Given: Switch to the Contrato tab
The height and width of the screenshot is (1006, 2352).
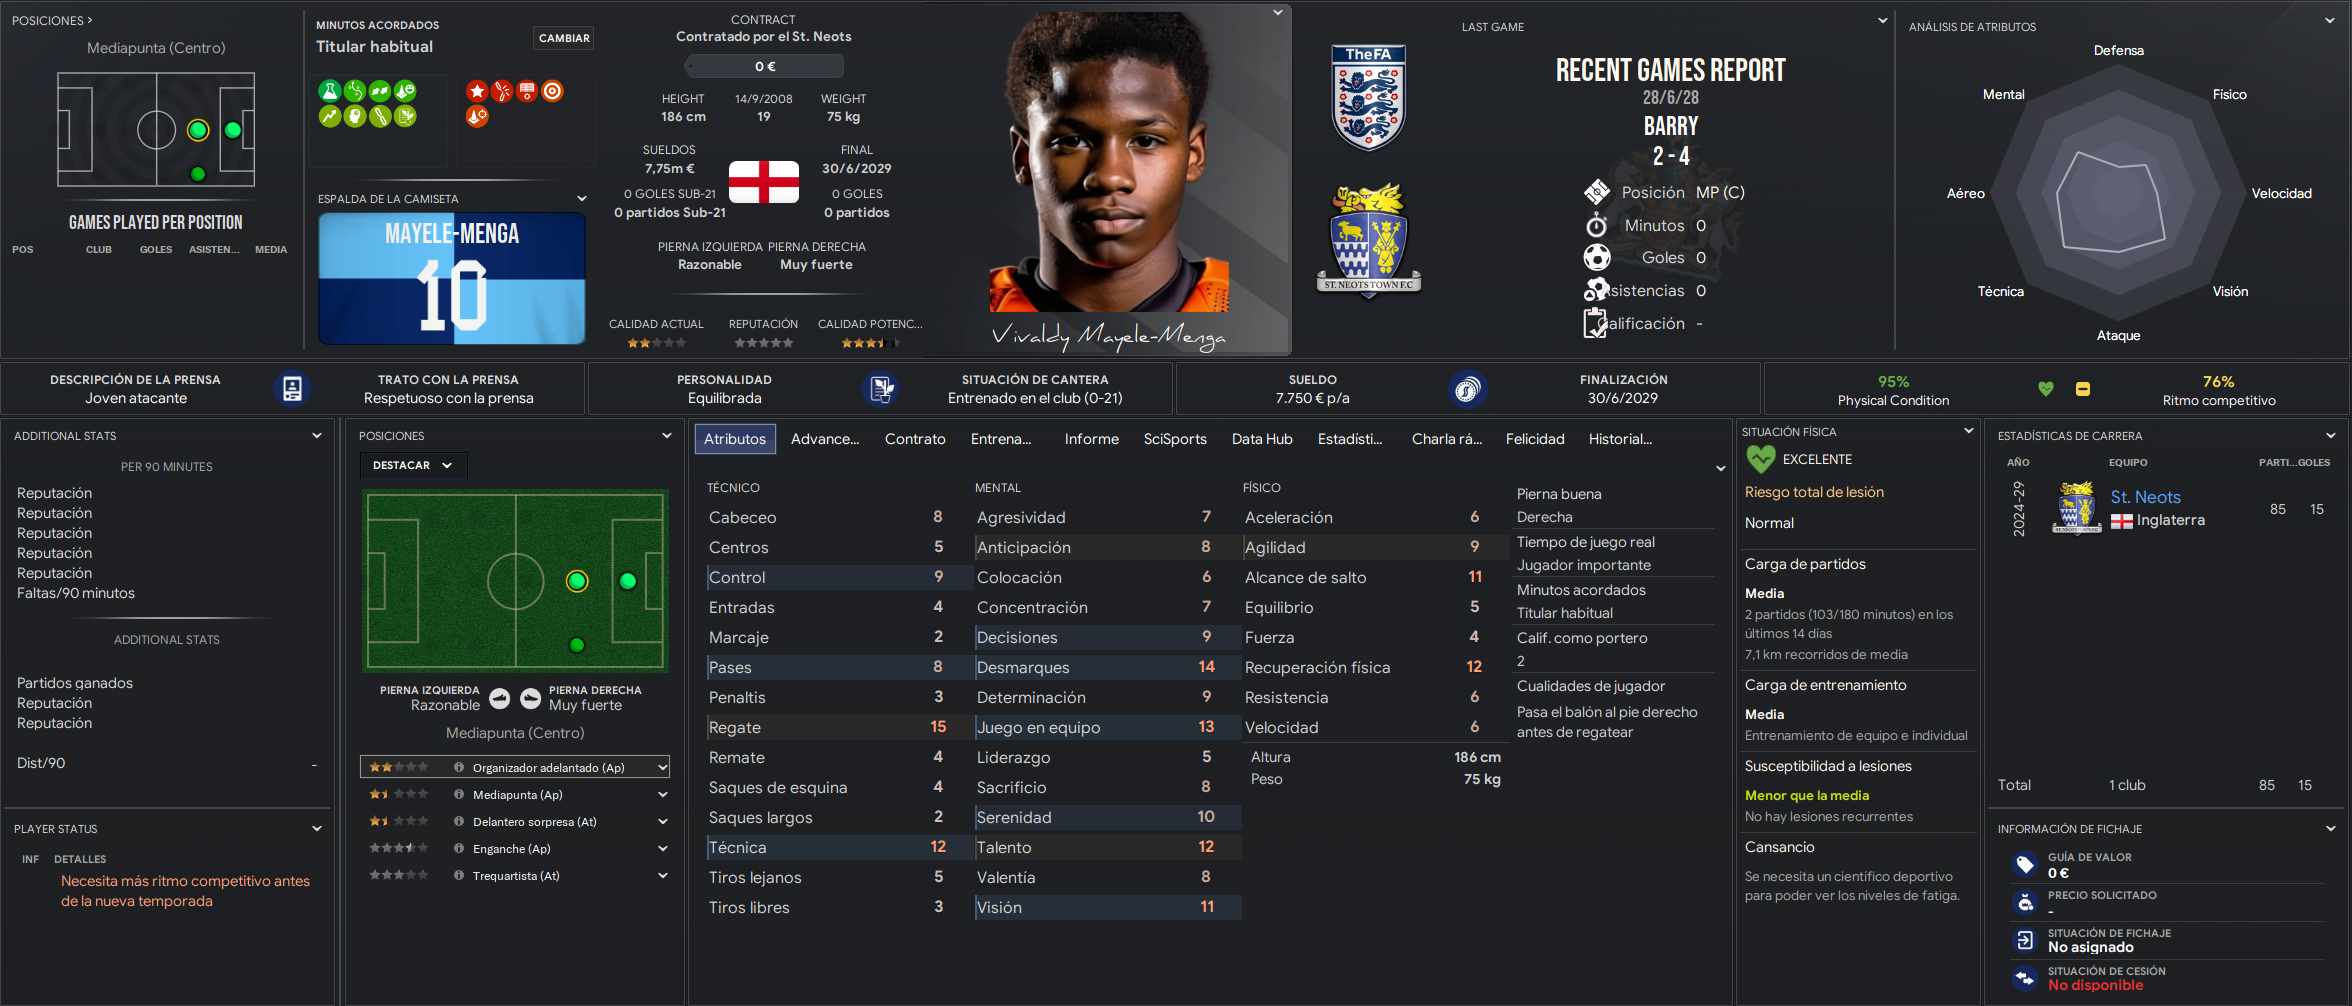Looking at the screenshot, I should pos(914,439).
